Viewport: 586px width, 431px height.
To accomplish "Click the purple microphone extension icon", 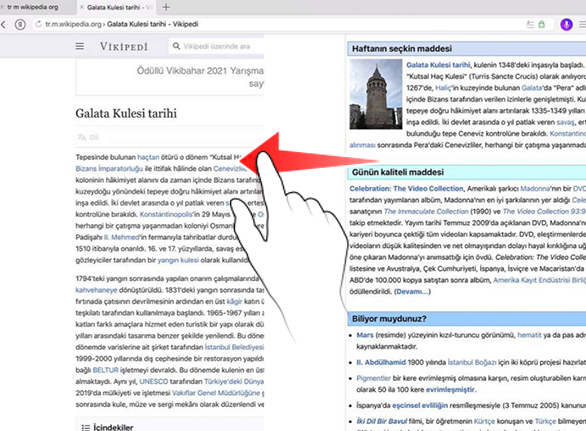I will [x=567, y=25].
